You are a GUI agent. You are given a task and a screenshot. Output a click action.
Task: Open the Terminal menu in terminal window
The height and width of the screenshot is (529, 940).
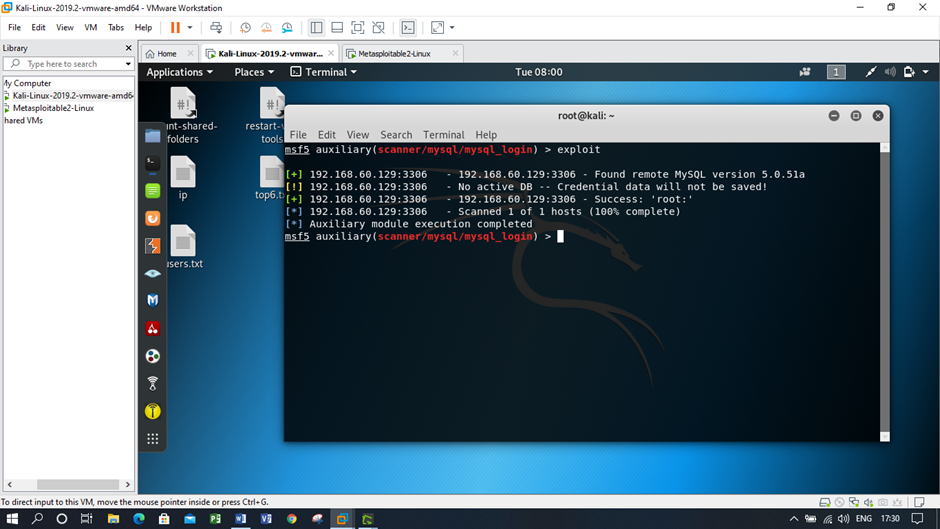pyautogui.click(x=444, y=135)
